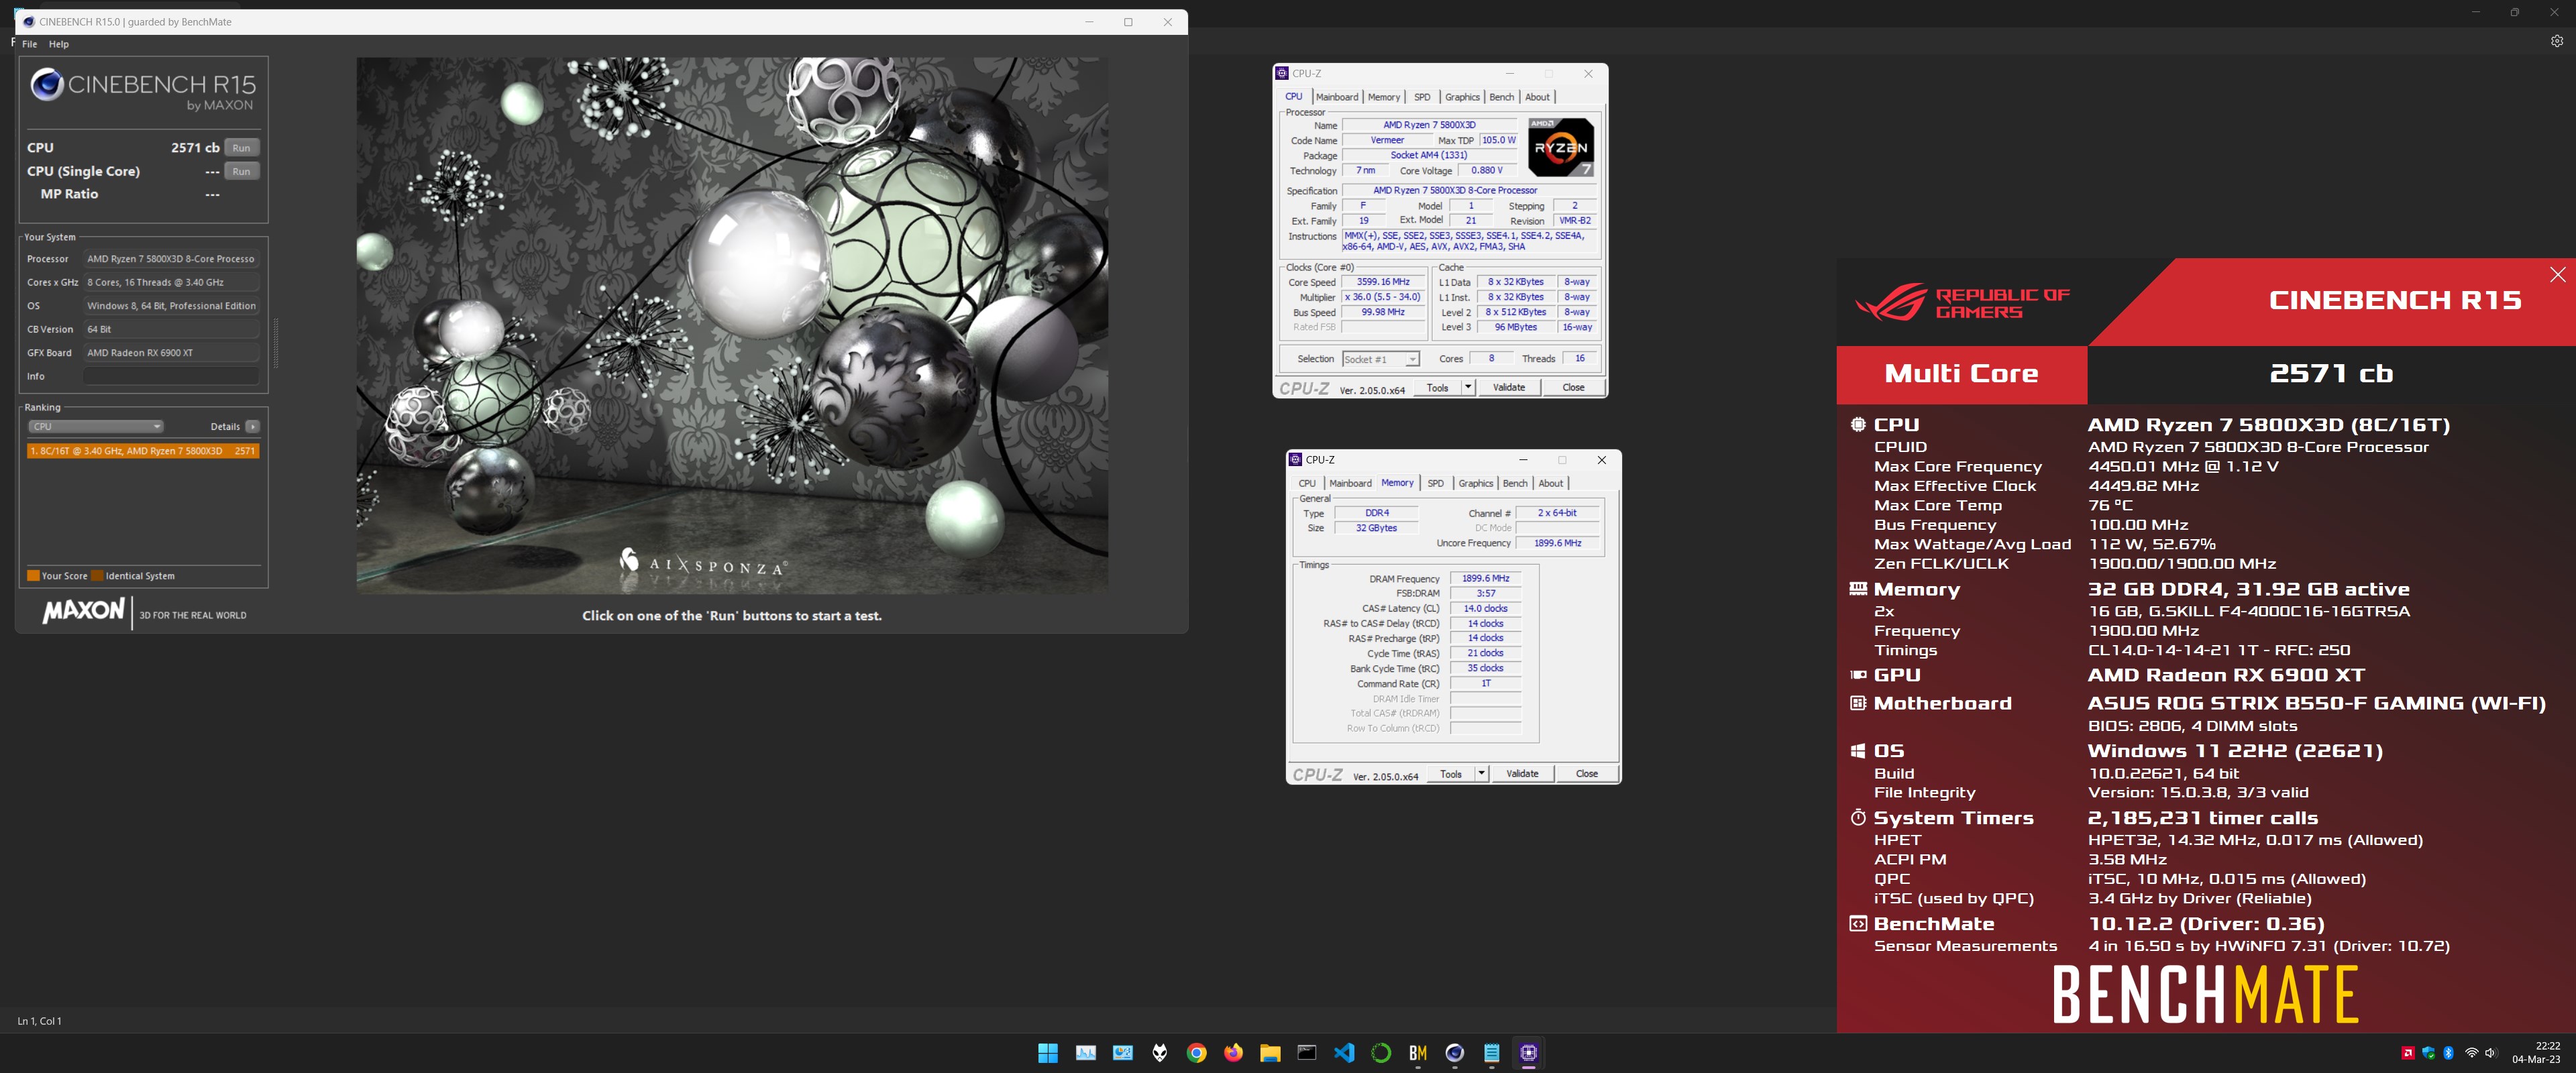The image size is (2576, 1073).
Task: Open Firefox from the taskbar
Action: point(1233,1052)
